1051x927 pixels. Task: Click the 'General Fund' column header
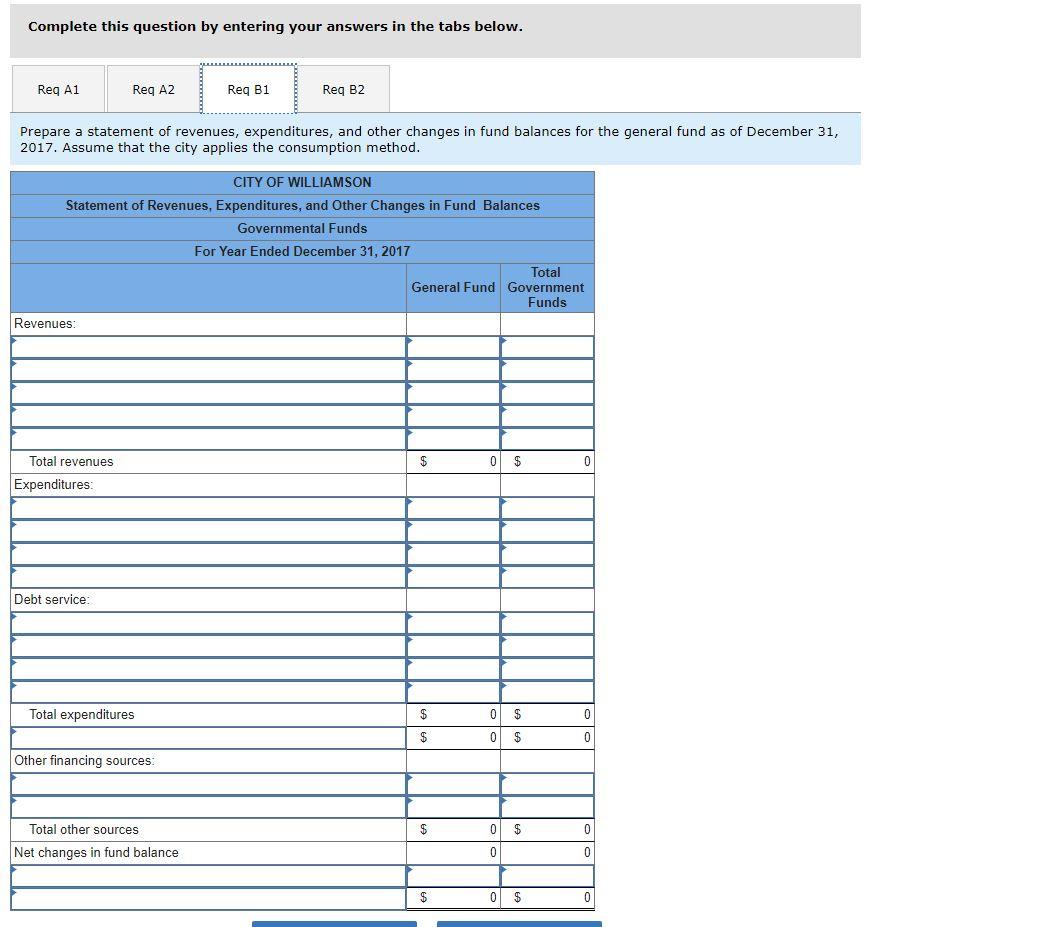pos(453,288)
